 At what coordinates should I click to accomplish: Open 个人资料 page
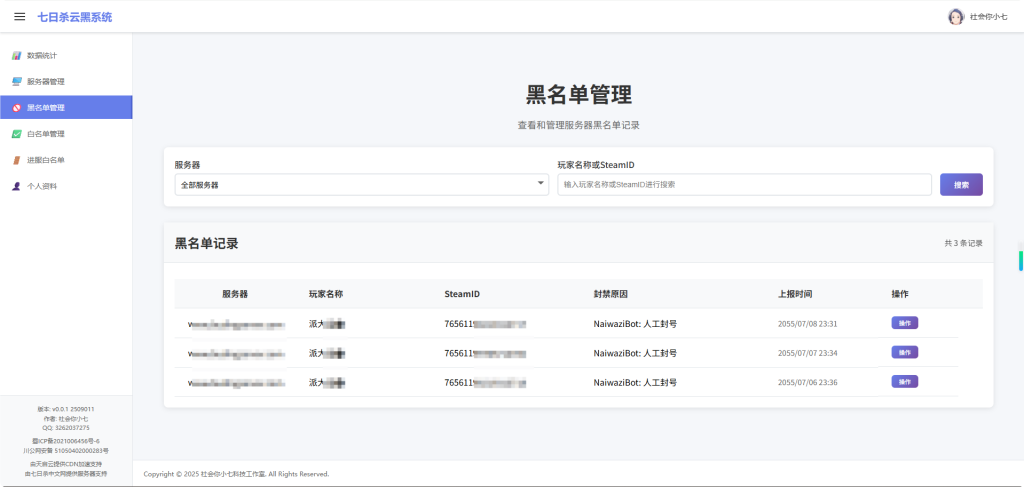pos(66,186)
